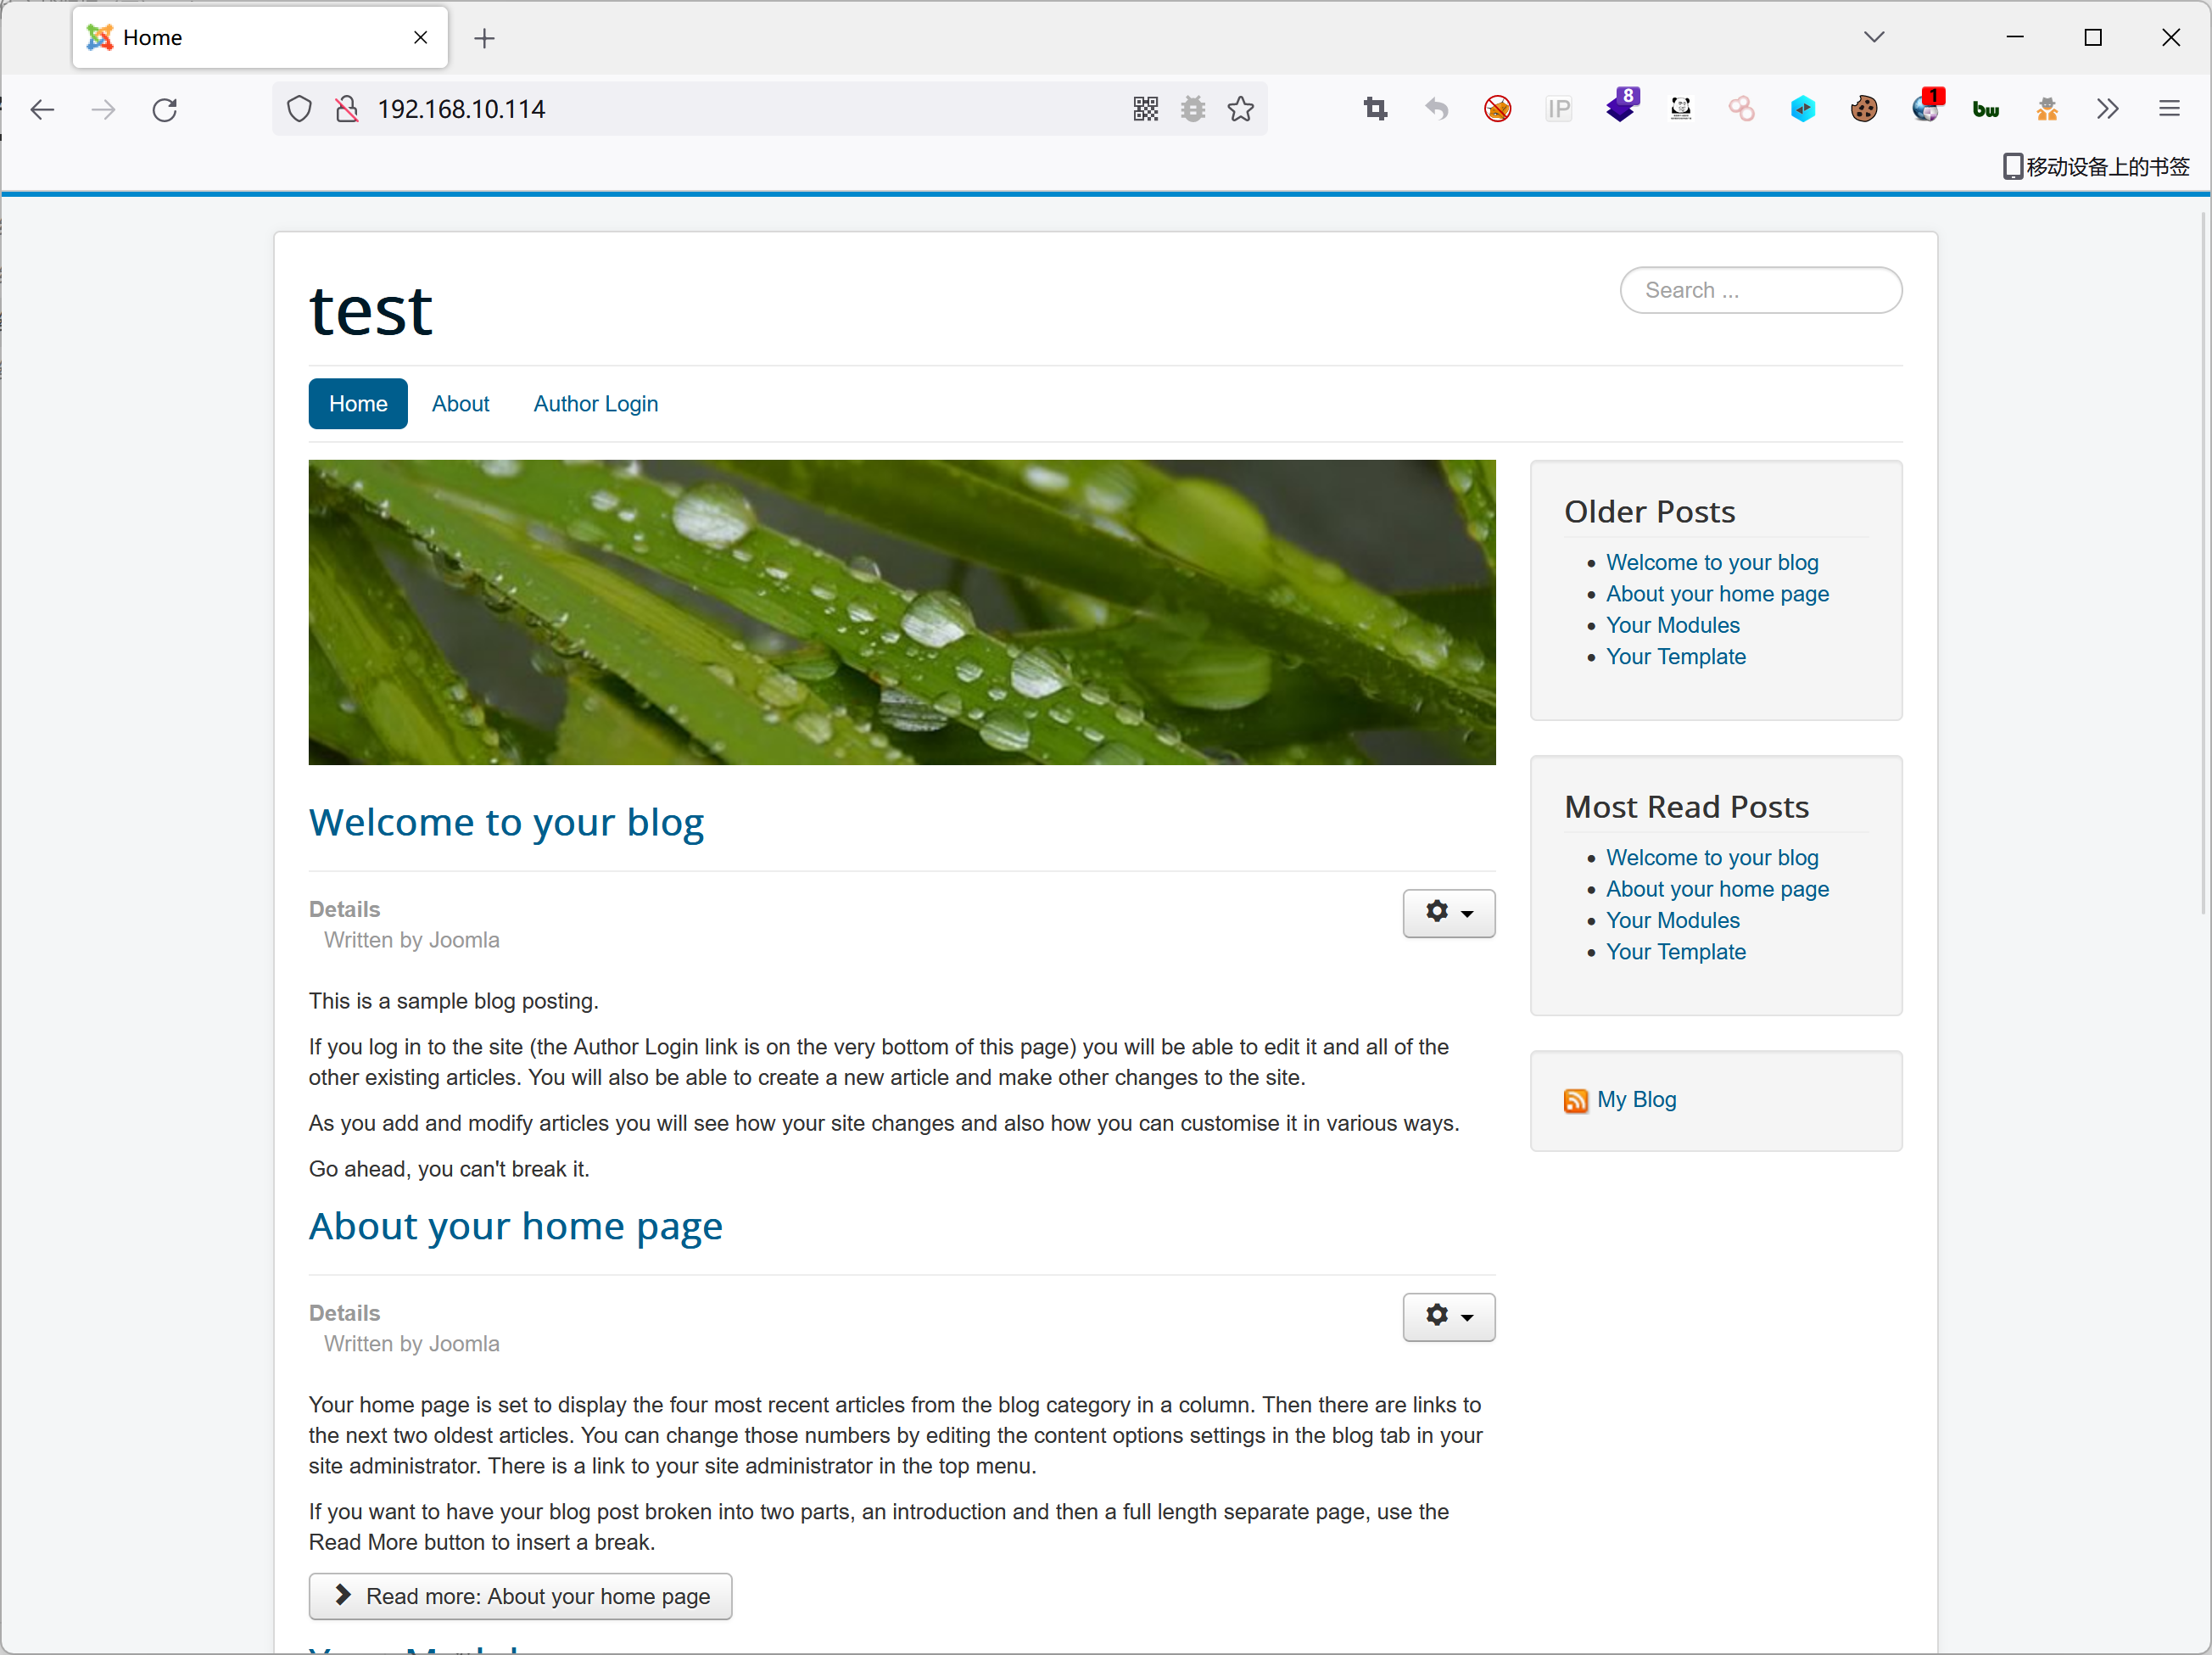Reload the current page
This screenshot has width=2212, height=1655.
tap(165, 109)
